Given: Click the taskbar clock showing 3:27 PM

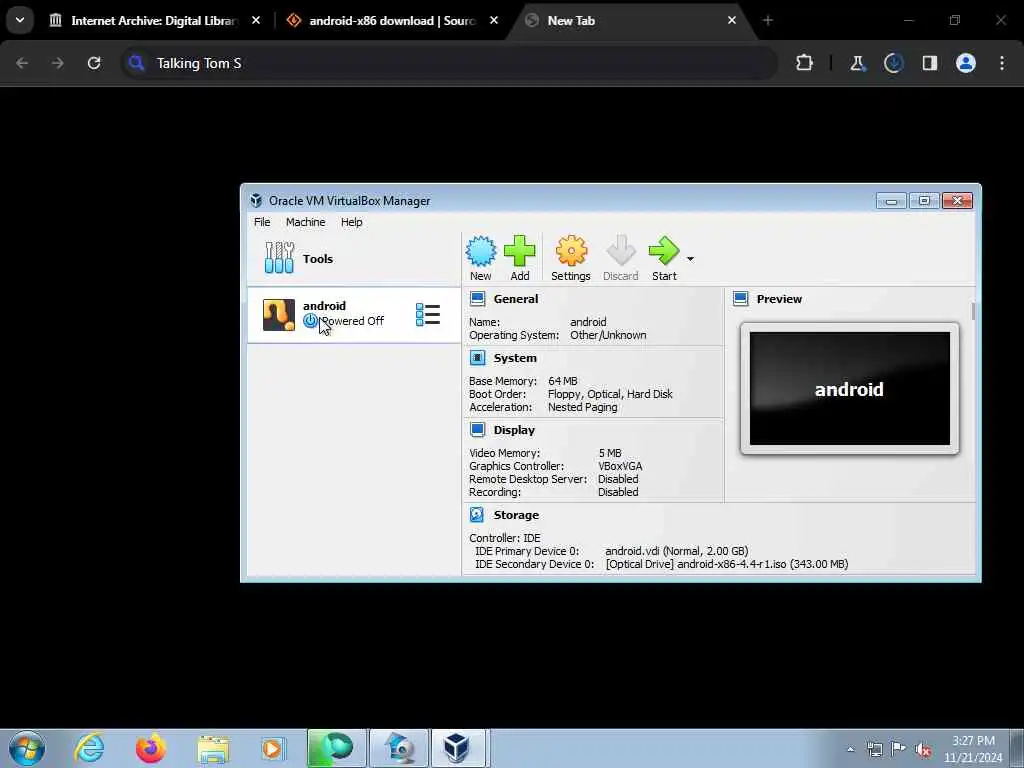Looking at the screenshot, I should coord(973,749).
